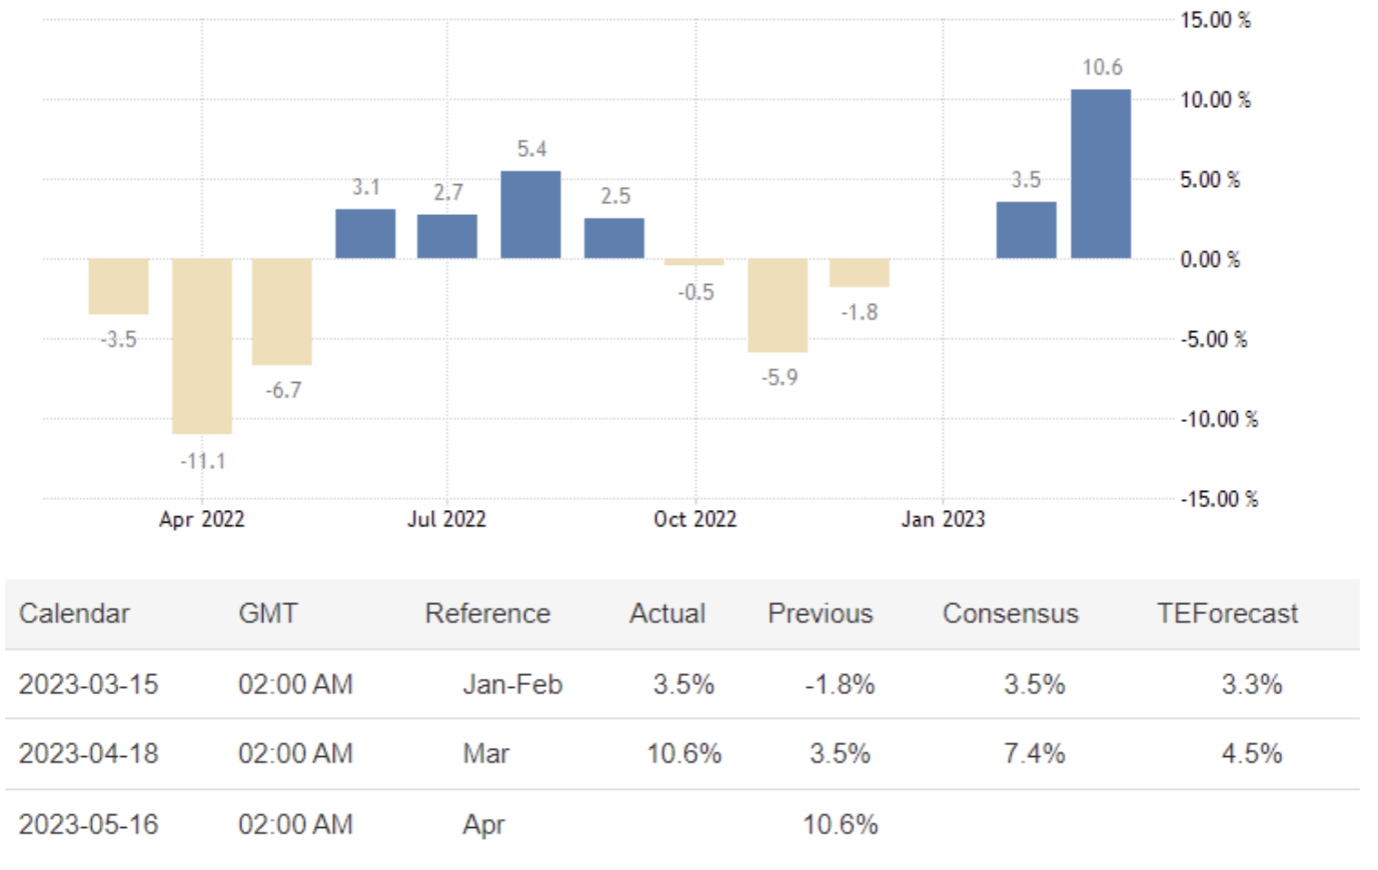The image size is (1378, 870).
Task: Click the Calendar column header
Action: pyautogui.click(x=74, y=613)
